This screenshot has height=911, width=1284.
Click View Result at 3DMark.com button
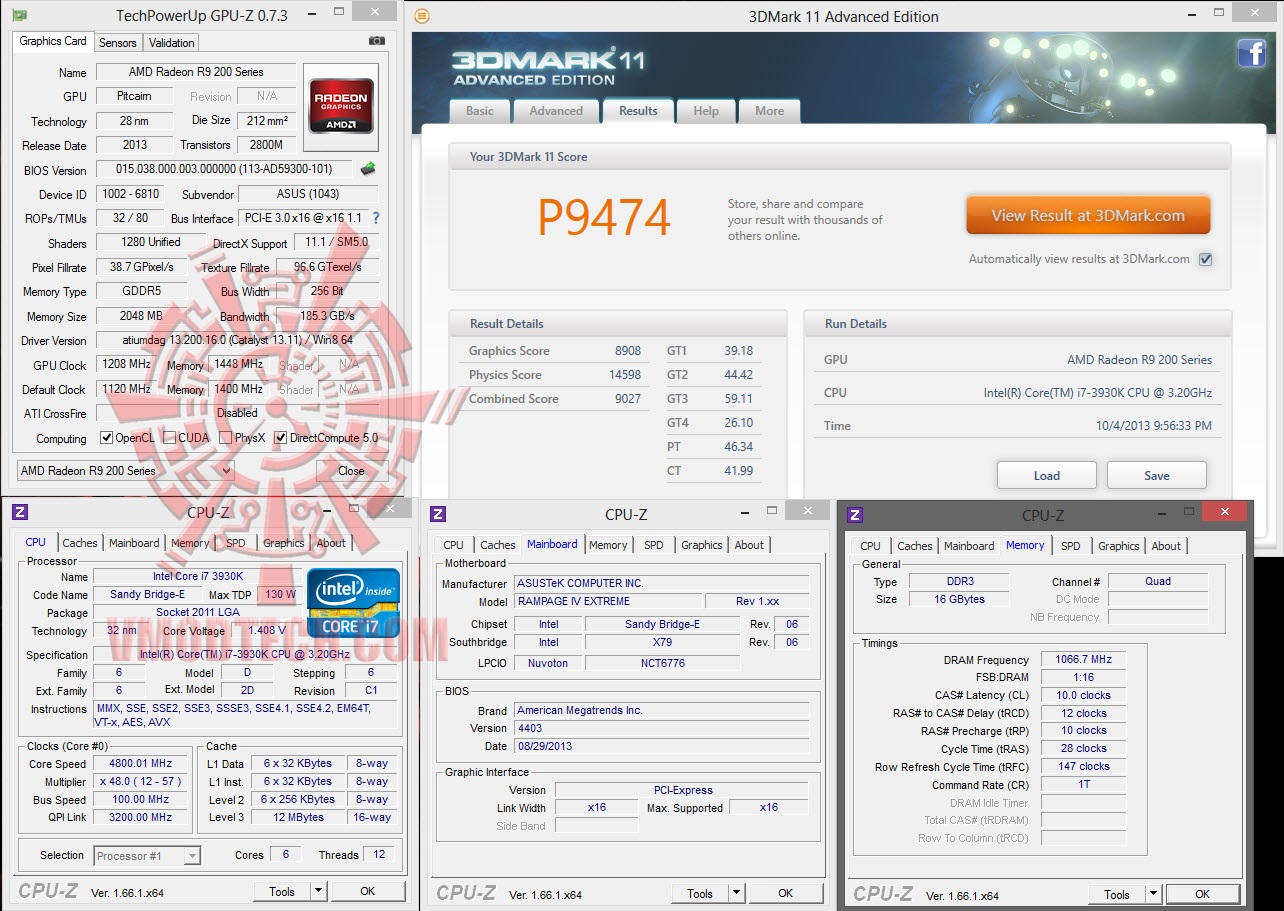pos(1088,216)
